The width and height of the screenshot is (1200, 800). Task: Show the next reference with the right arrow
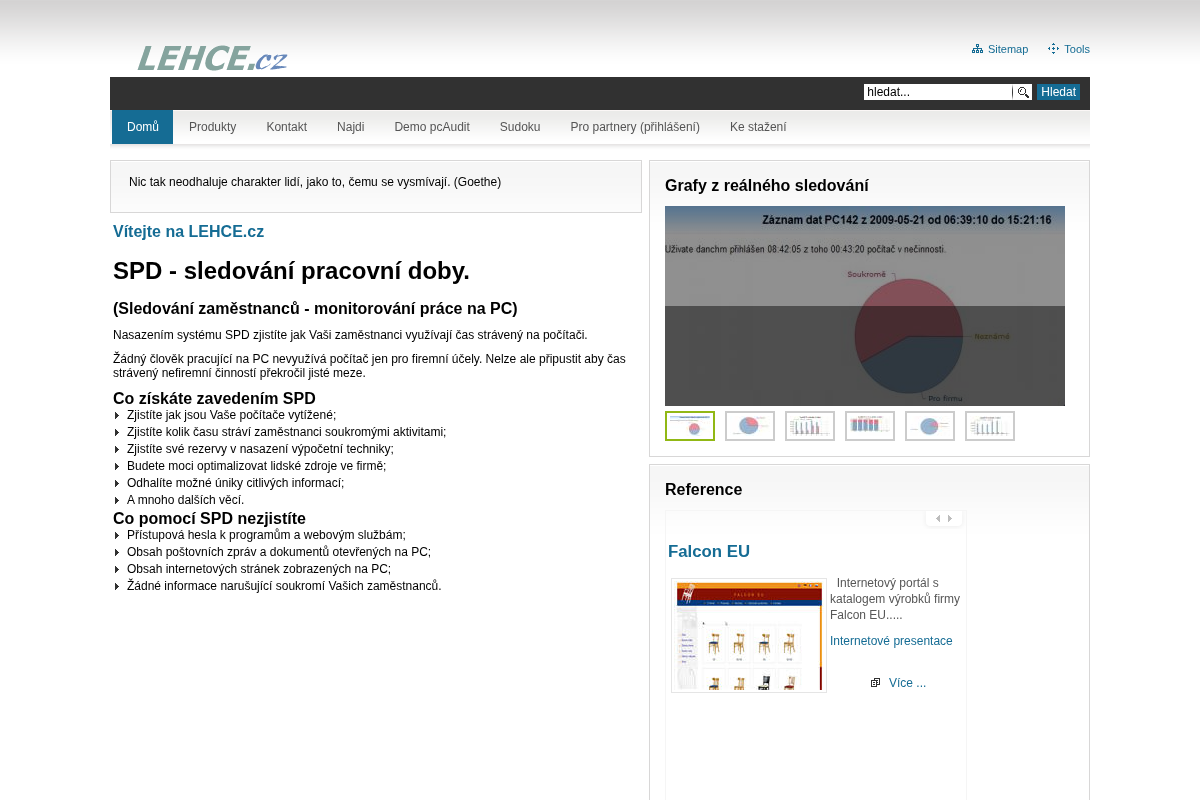click(x=950, y=519)
